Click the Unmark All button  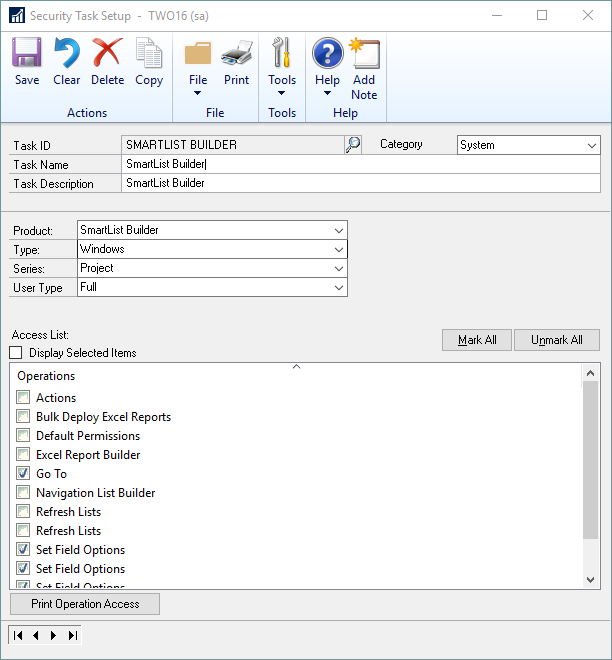click(x=556, y=340)
